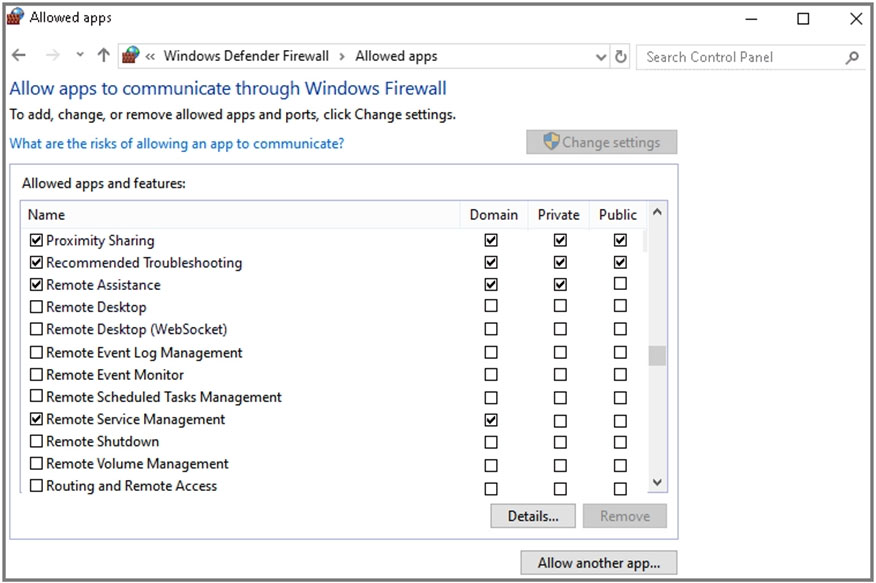Select the Remote Desktop row text
Image resolution: width=876 pixels, height=583 pixels.
tap(96, 307)
